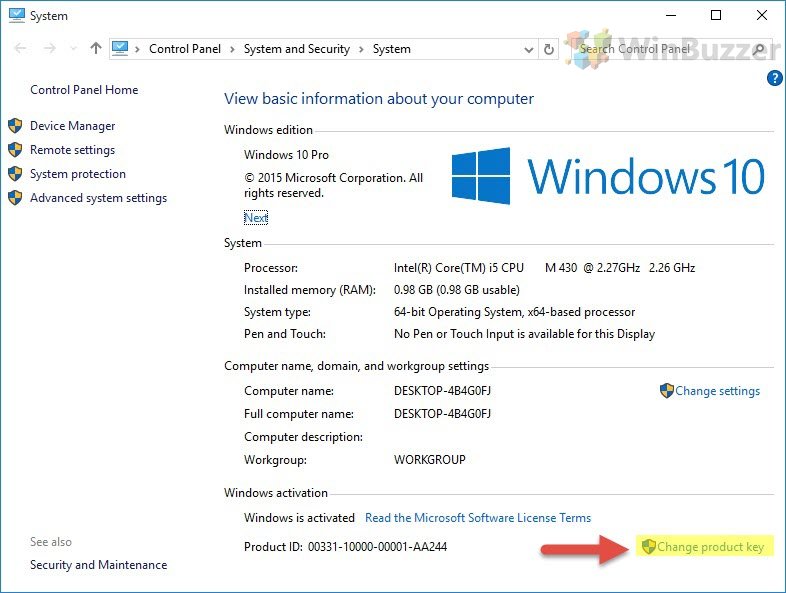Click the WORKGROUP value
This screenshot has width=786, height=593.
coord(430,460)
